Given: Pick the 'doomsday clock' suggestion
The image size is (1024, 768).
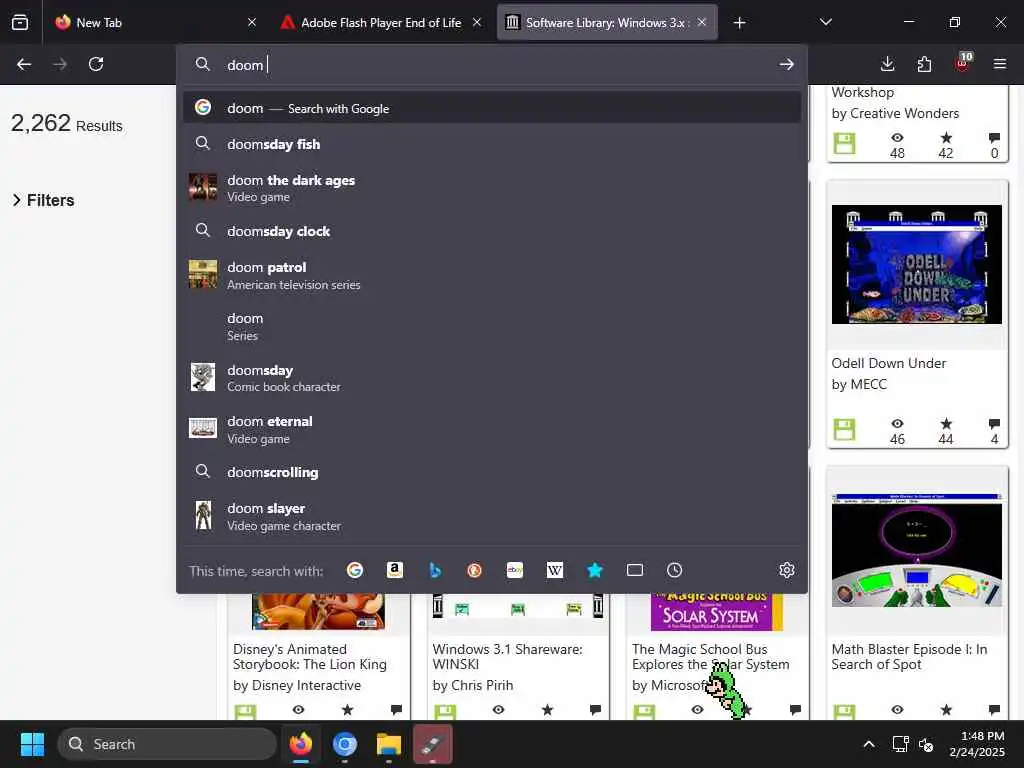Looking at the screenshot, I should point(492,231).
